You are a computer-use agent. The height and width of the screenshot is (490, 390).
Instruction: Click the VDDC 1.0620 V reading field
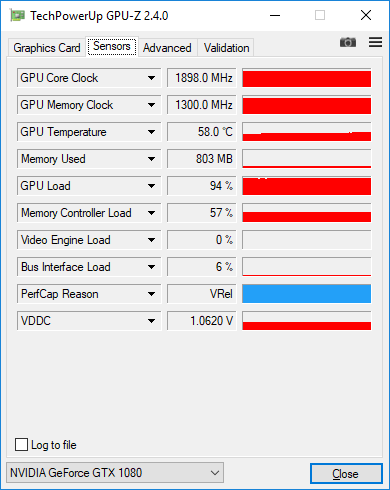tap(201, 321)
